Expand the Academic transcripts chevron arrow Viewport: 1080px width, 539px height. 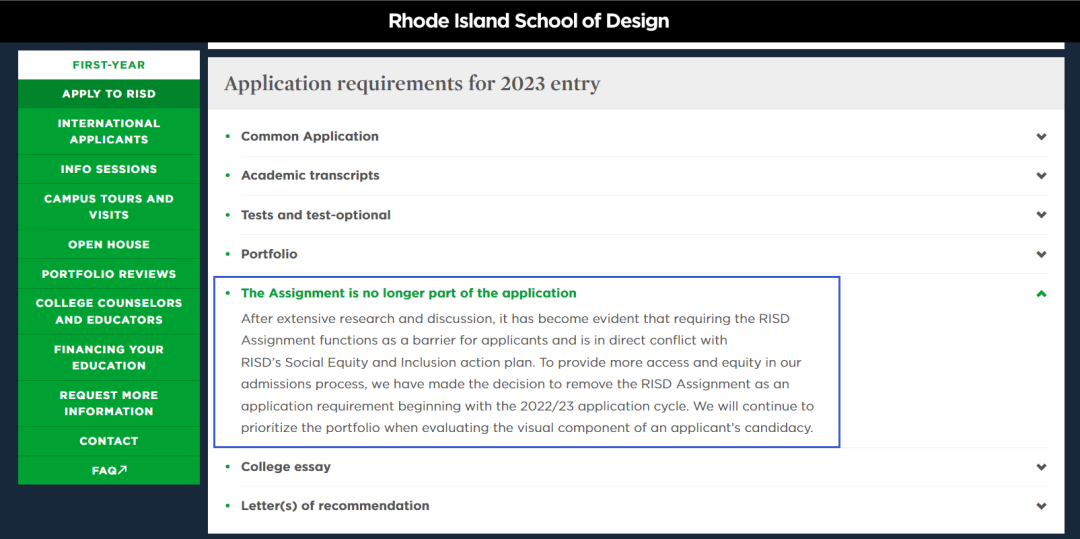click(x=1041, y=176)
